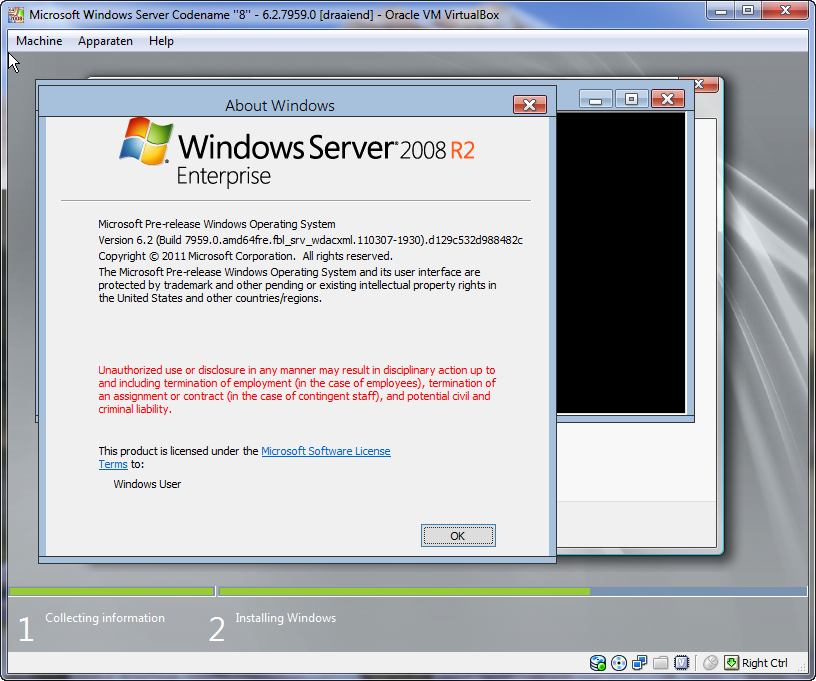Close the VirtualBox VM window

tap(785, 10)
